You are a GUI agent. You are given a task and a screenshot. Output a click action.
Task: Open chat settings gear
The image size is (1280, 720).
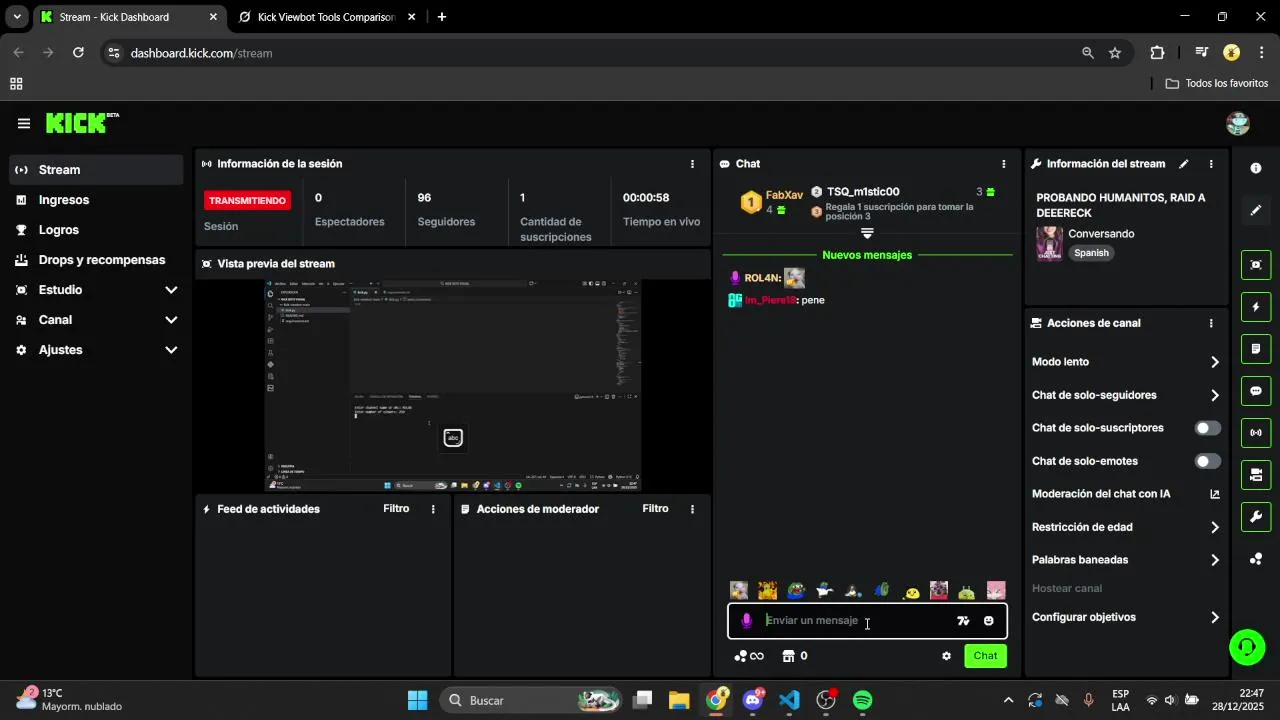click(946, 656)
